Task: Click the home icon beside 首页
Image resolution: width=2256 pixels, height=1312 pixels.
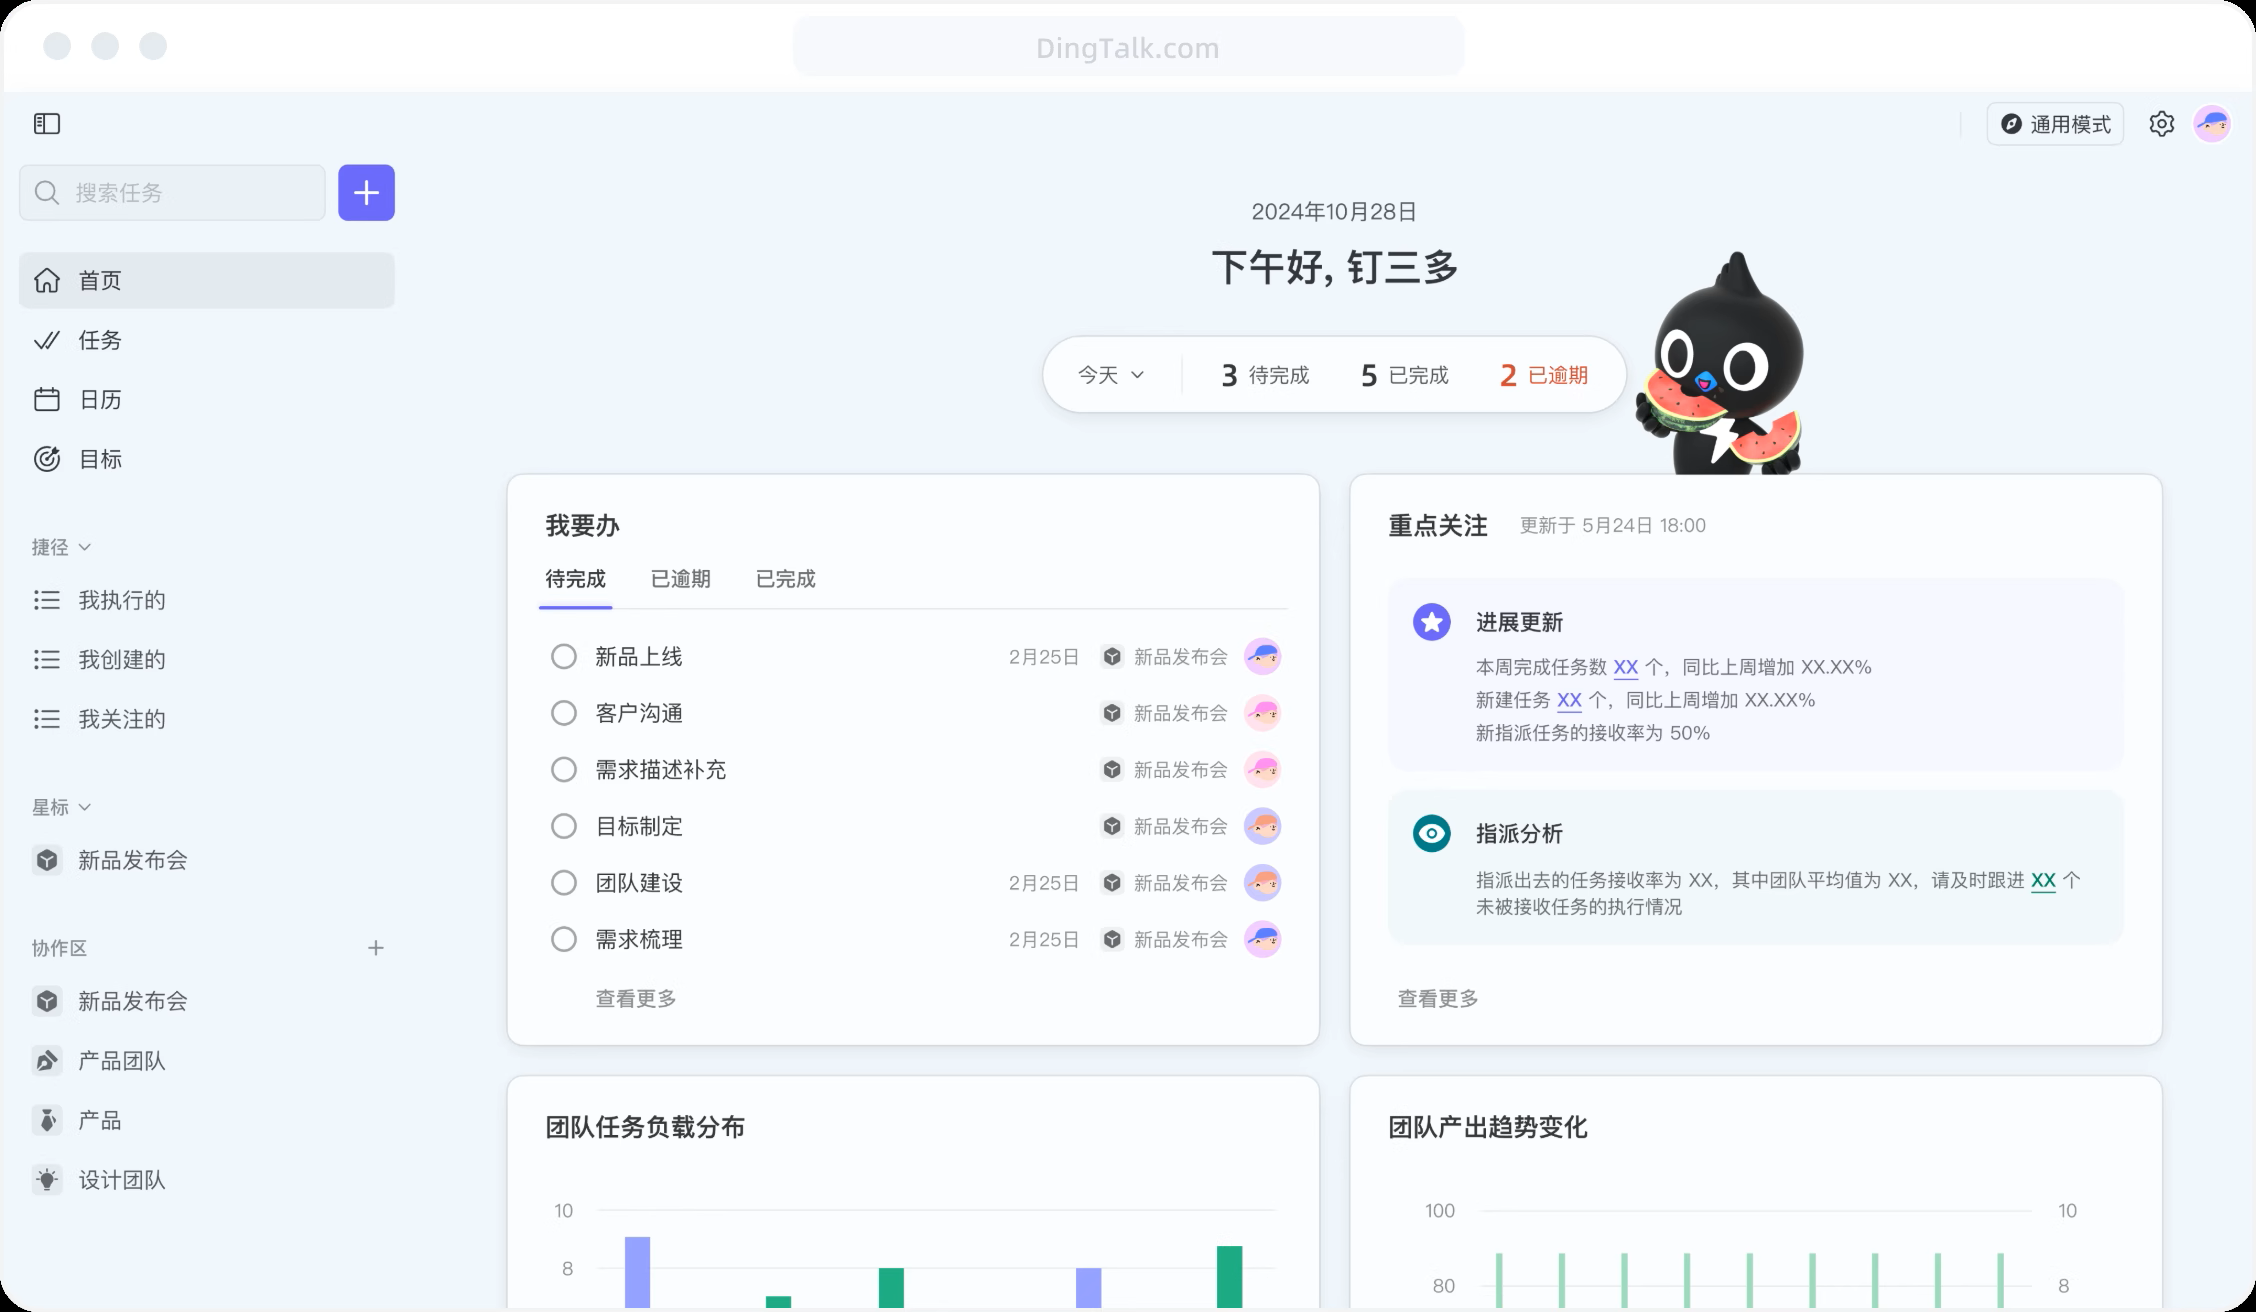Action: pos(47,280)
